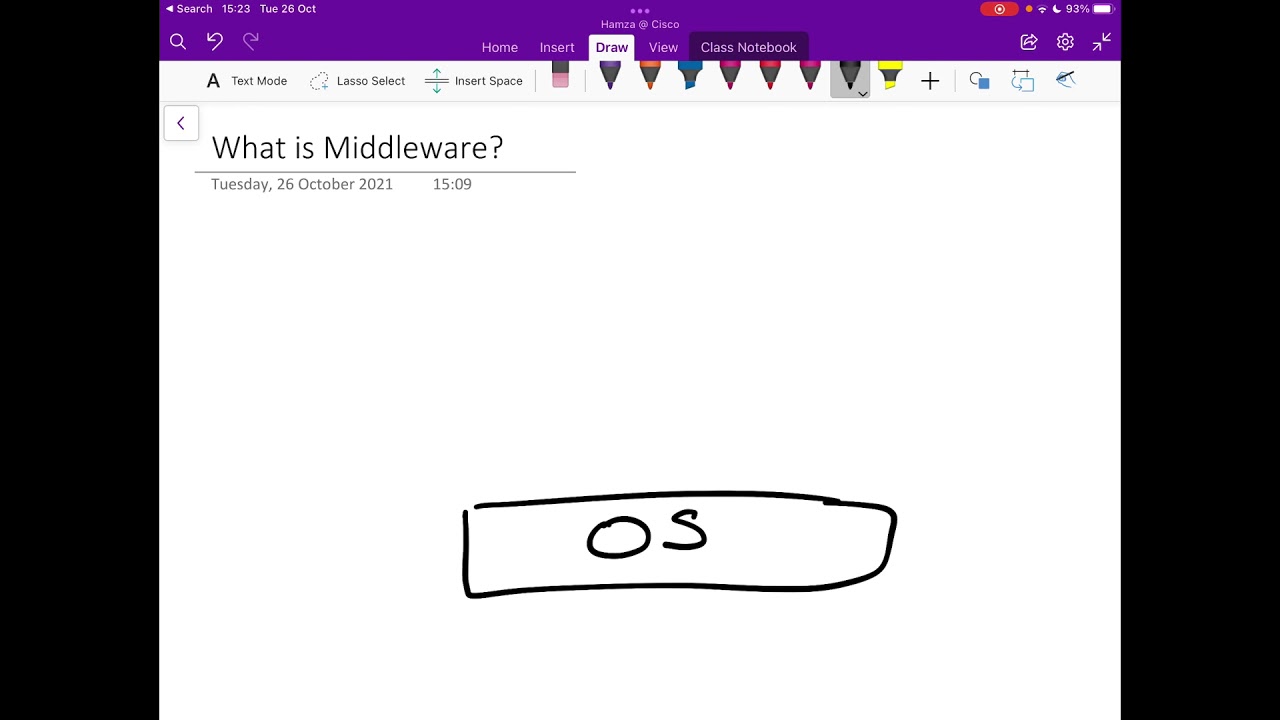Image resolution: width=1280 pixels, height=720 pixels.
Task: Expand black pen options dropdown
Action: coord(862,93)
